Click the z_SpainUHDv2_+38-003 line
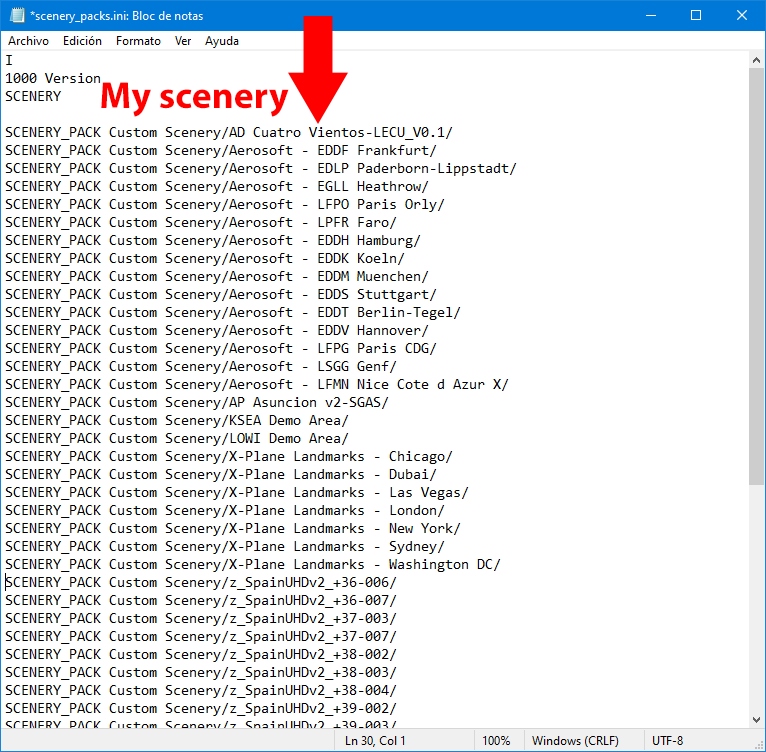 [201, 673]
